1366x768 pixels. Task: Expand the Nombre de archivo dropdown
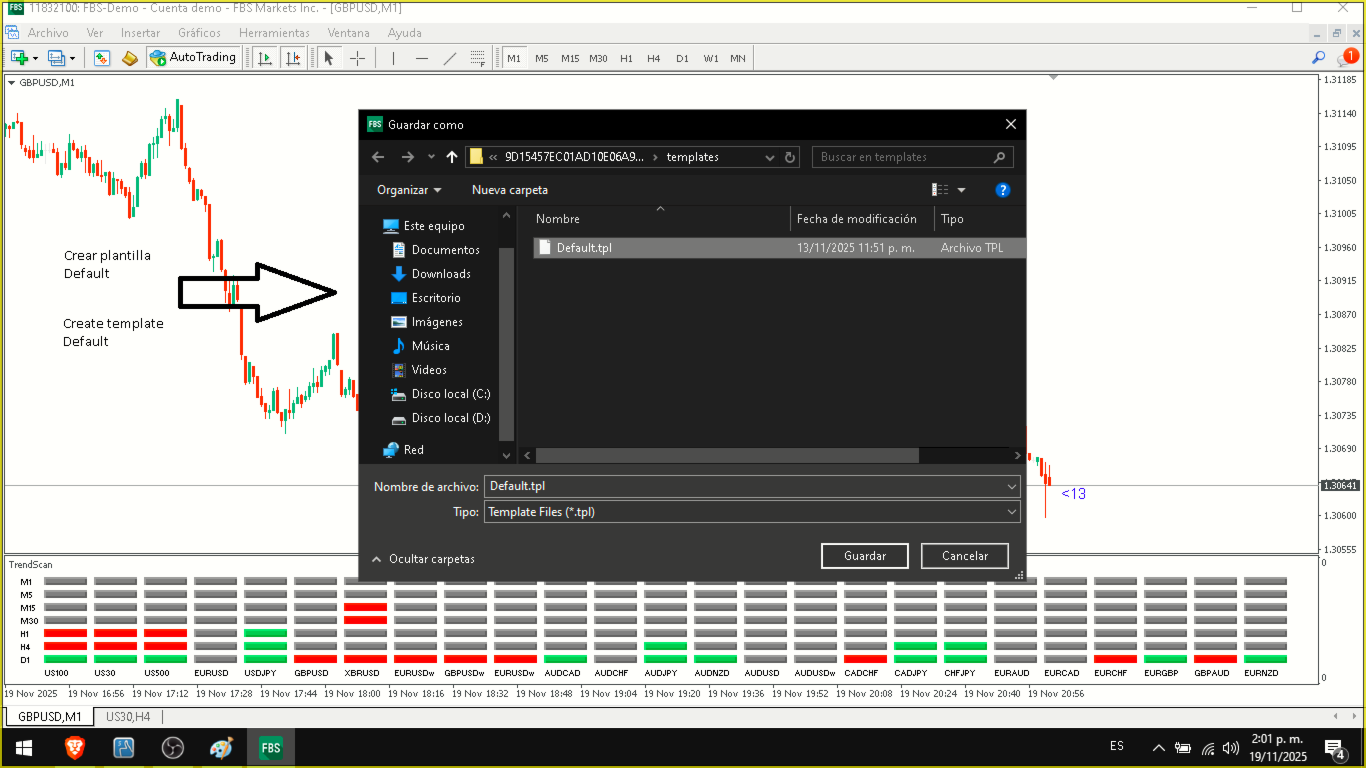[1013, 486]
